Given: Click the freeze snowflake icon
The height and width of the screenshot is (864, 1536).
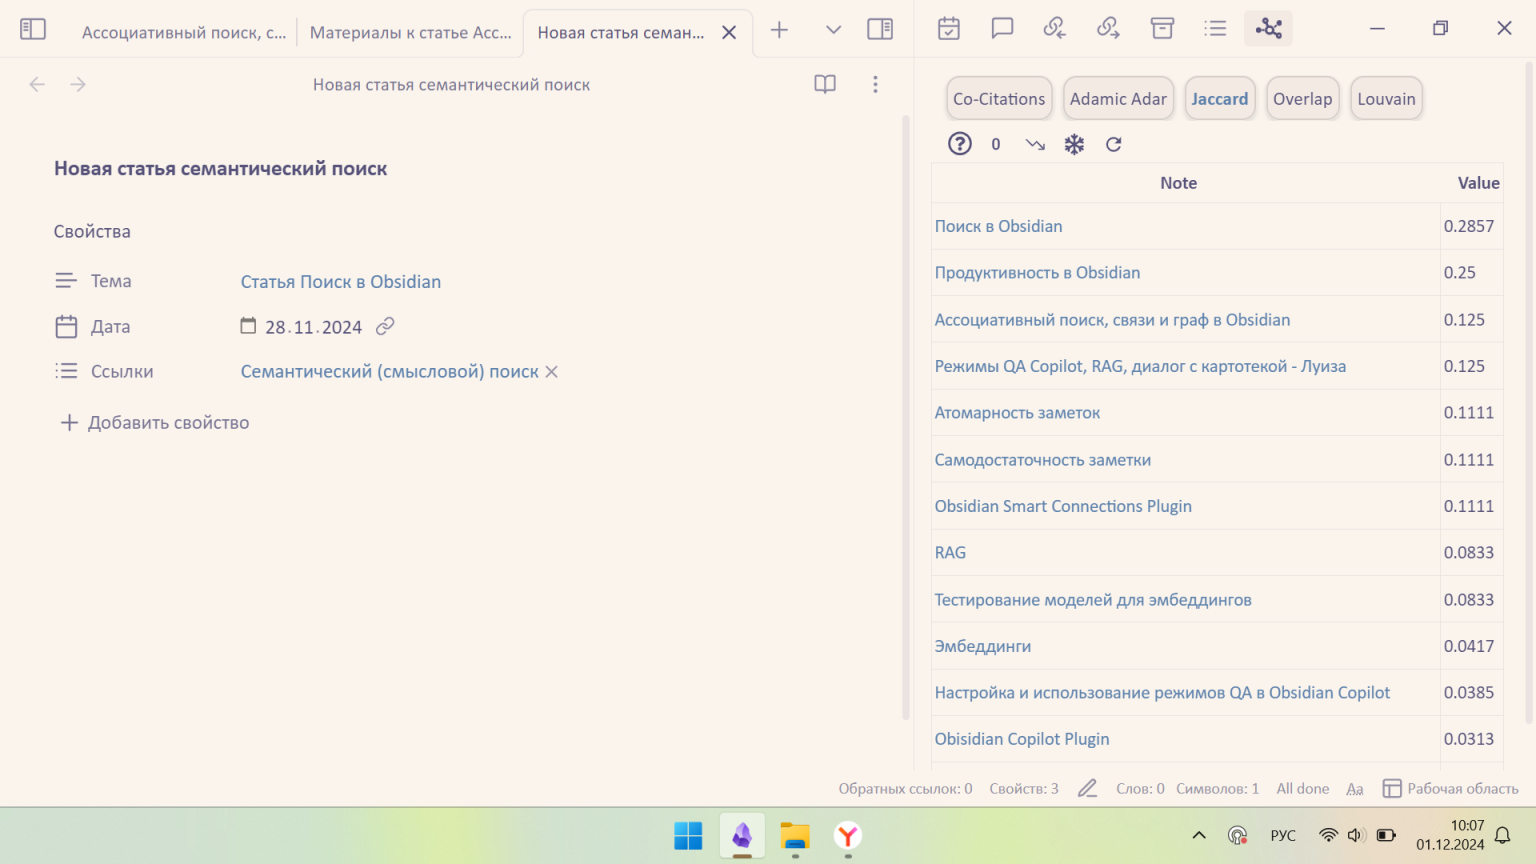Looking at the screenshot, I should point(1074,144).
